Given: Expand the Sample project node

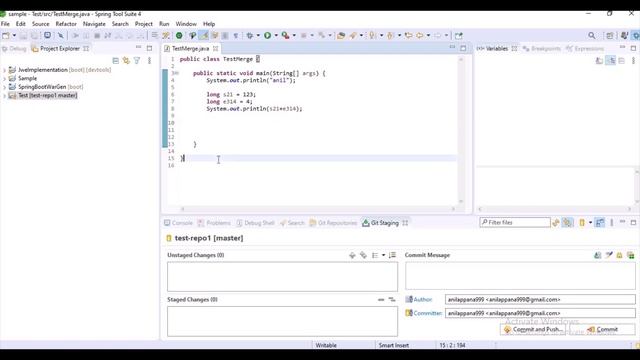Looking at the screenshot, I should (x=4, y=78).
